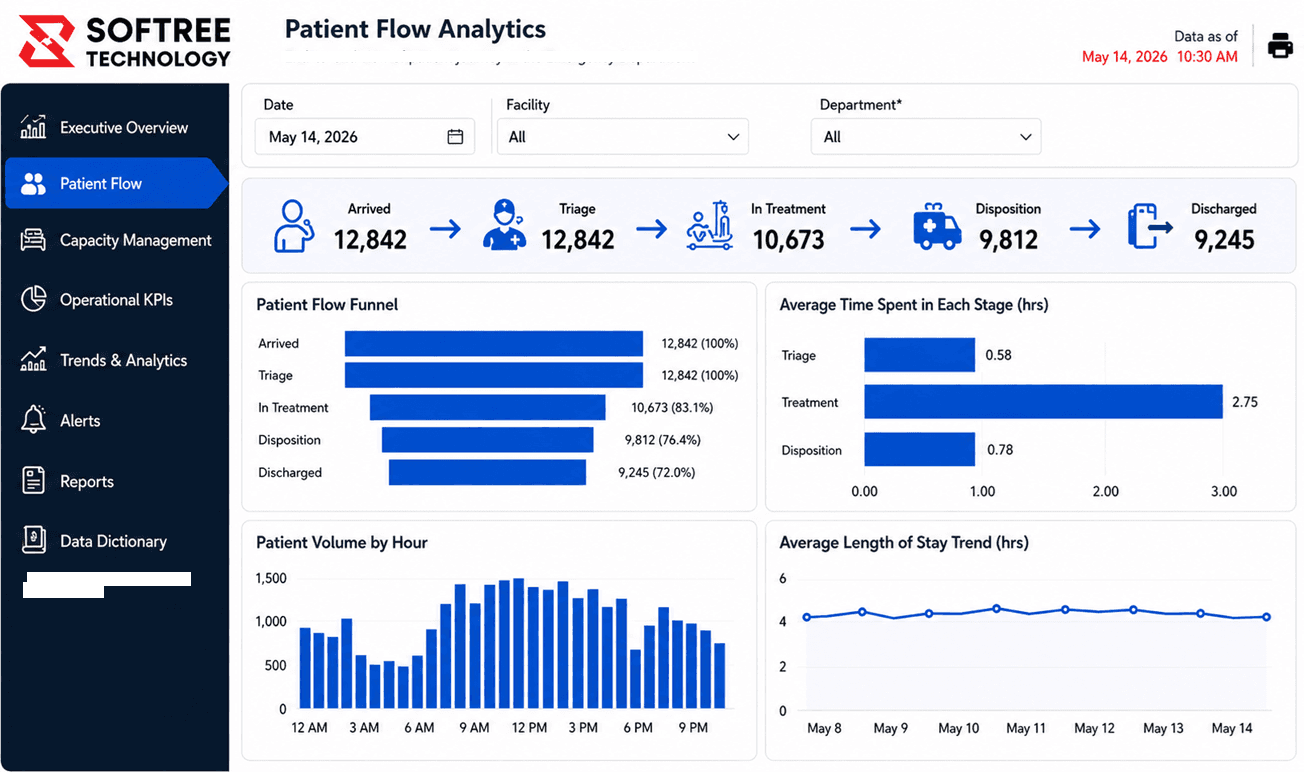Click the Disposition value 9,812
This screenshot has width=1304, height=772.
click(x=1008, y=240)
